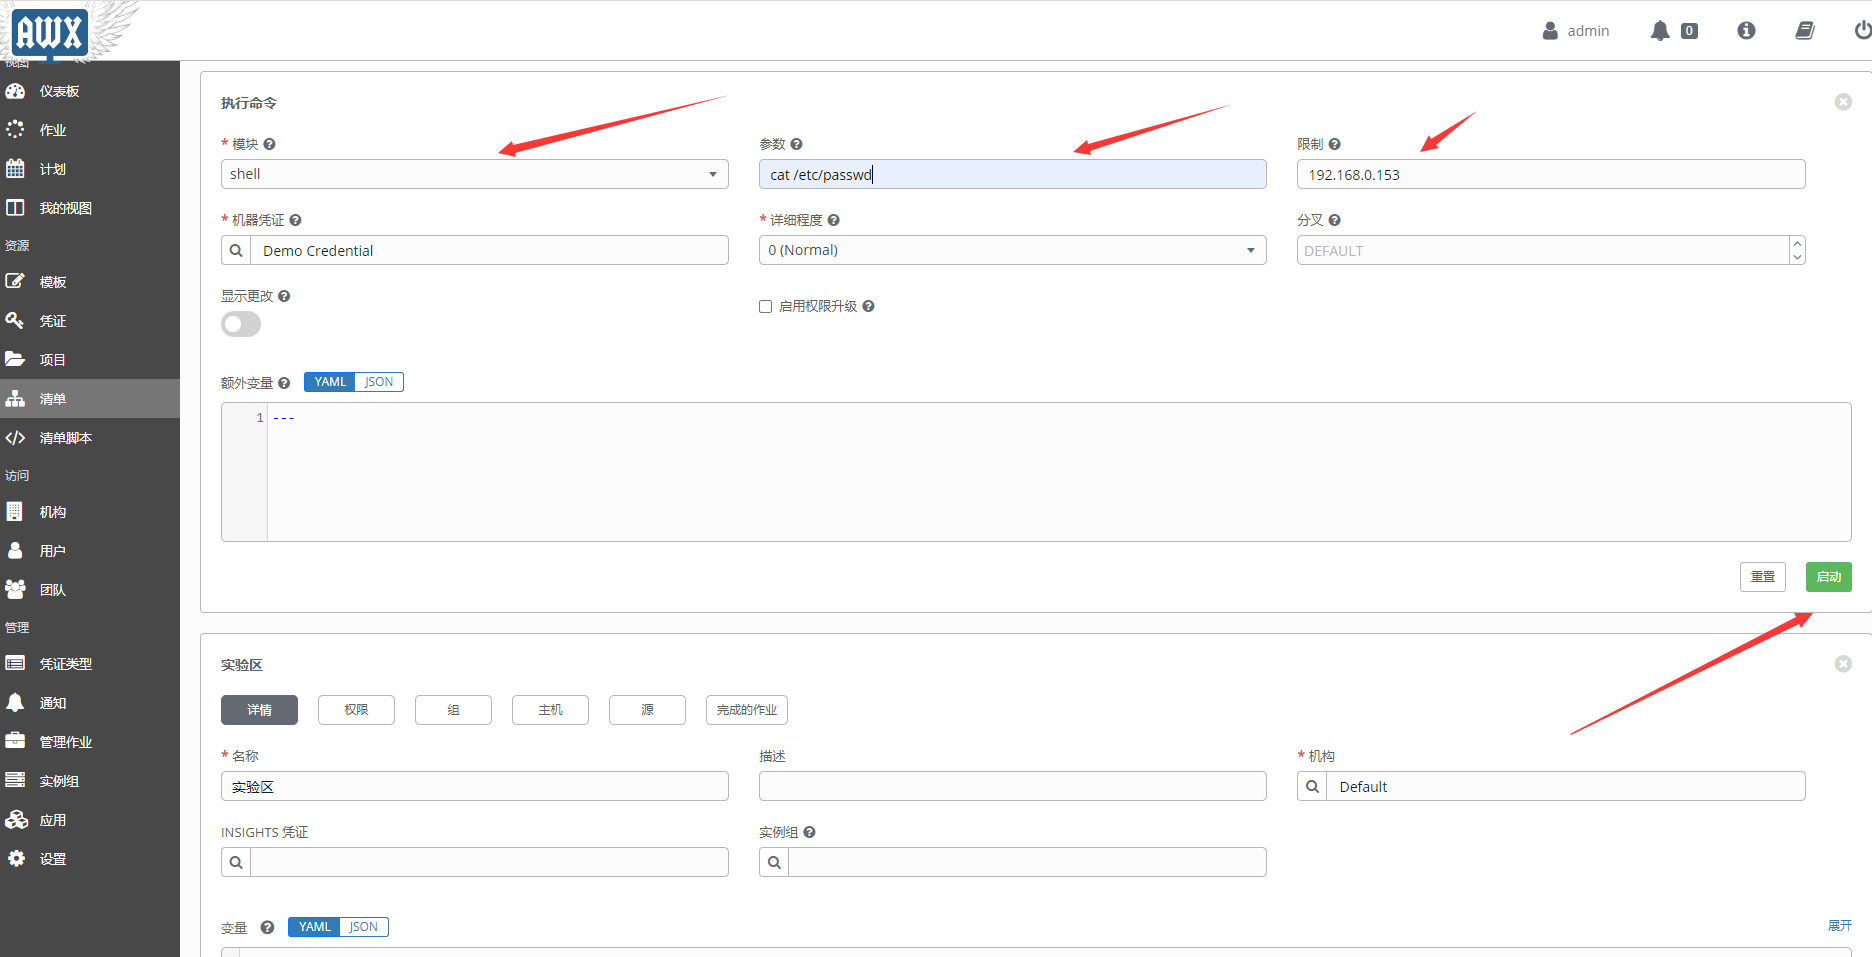Open 凭证类型 credential types

click(65, 664)
